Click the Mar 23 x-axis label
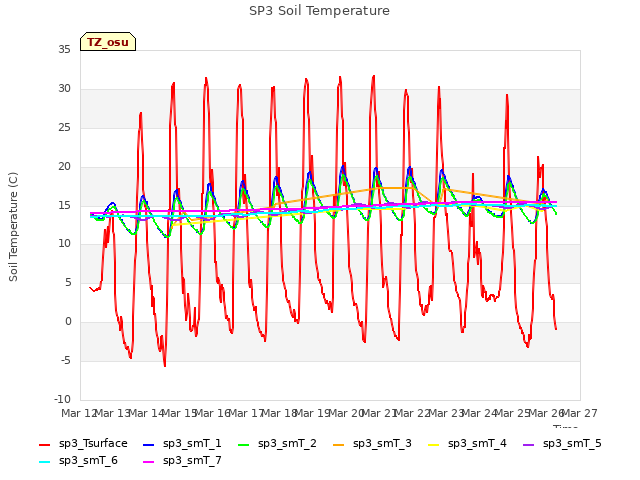This screenshot has width=640, height=480. tap(446, 413)
